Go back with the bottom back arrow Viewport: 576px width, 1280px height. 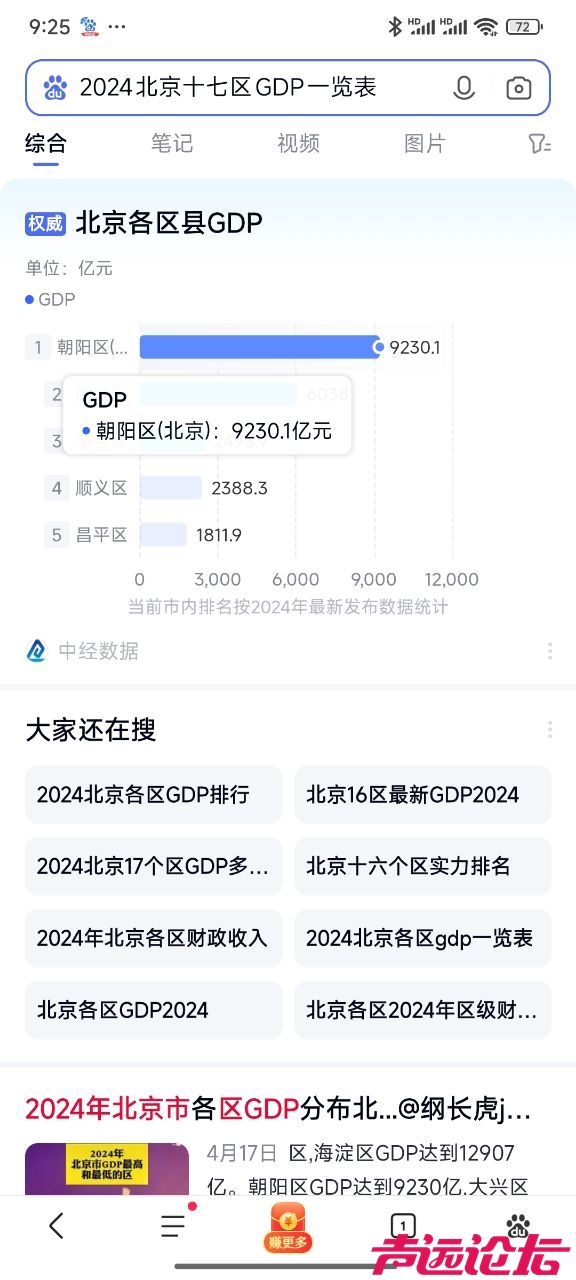[57, 1226]
